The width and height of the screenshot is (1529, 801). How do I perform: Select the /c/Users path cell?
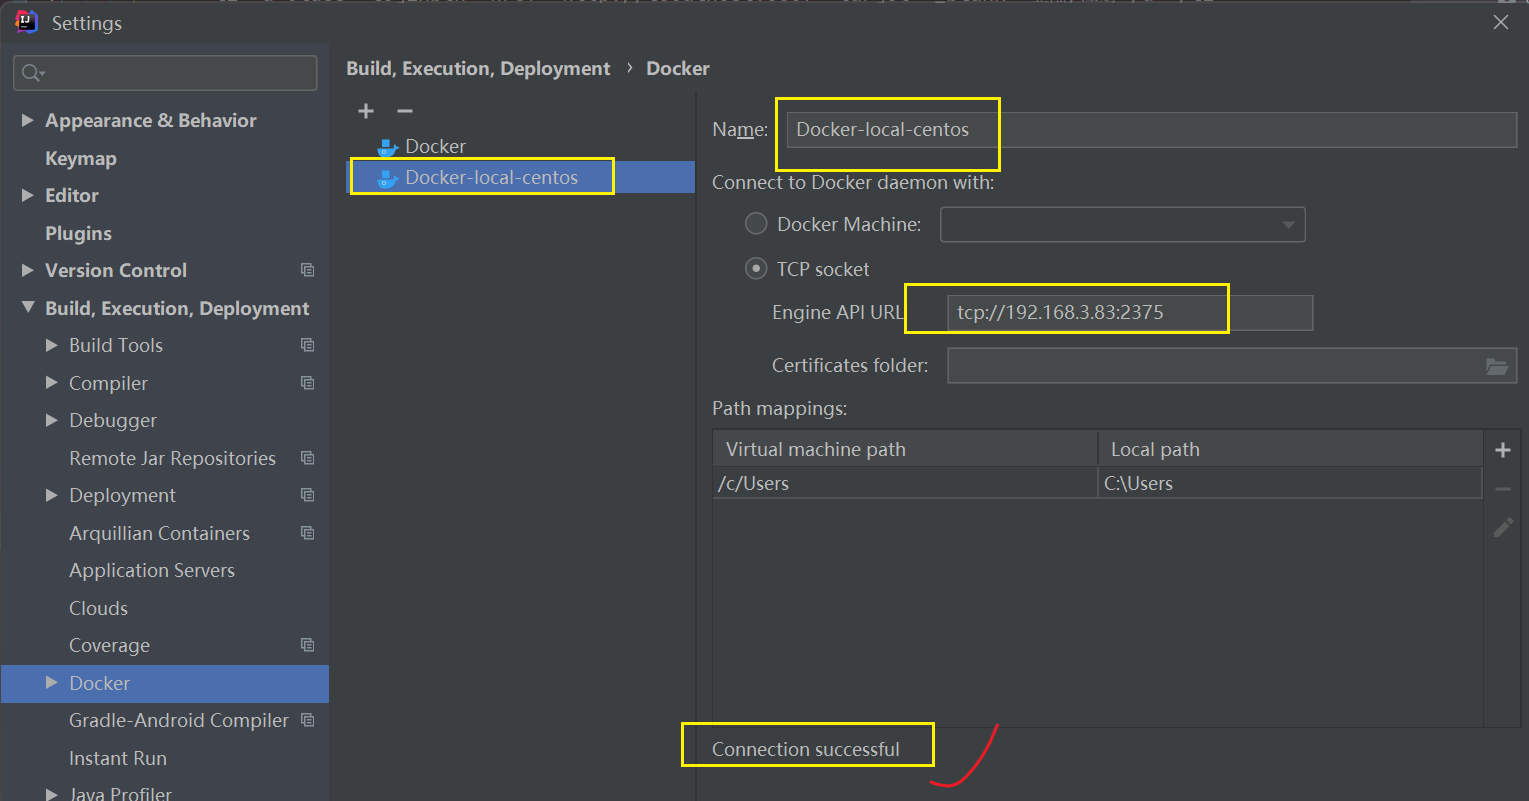(905, 483)
